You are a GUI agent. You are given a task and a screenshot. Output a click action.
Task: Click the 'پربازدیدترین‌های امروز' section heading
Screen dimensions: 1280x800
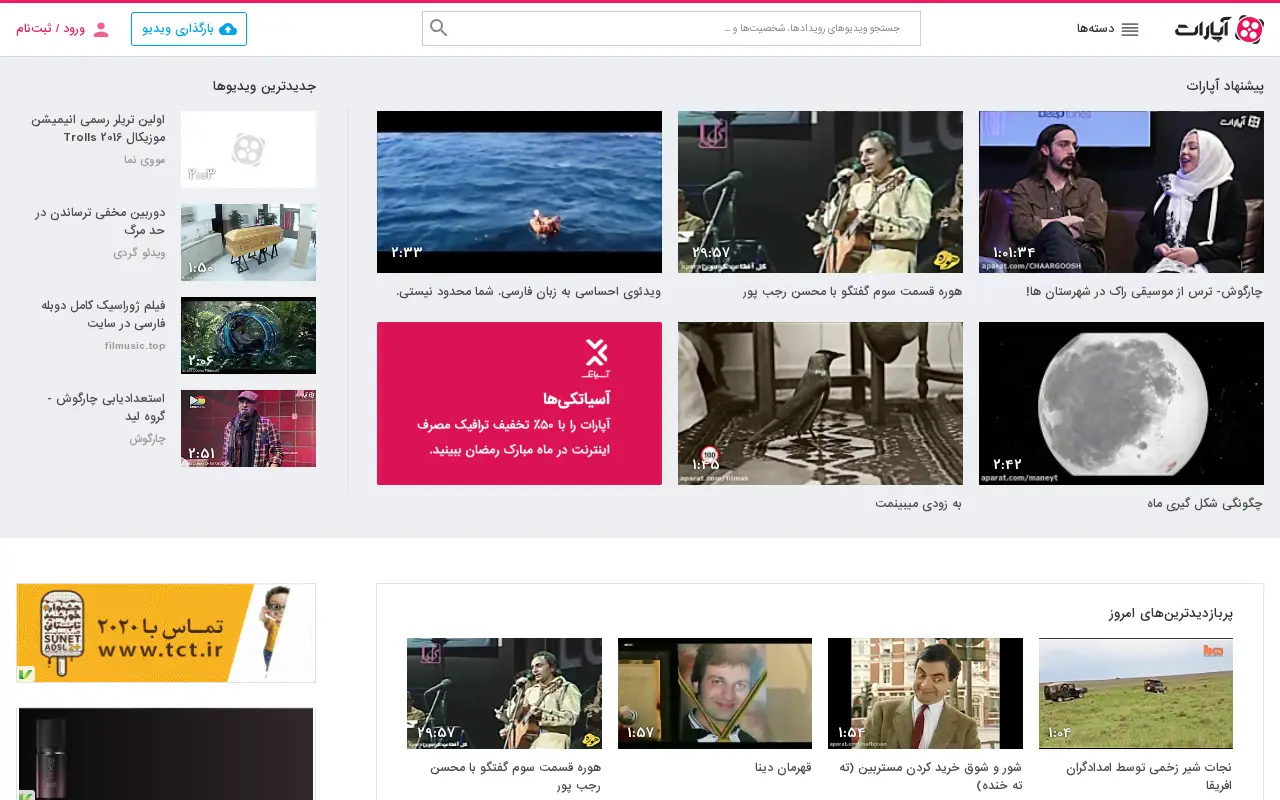point(1171,614)
